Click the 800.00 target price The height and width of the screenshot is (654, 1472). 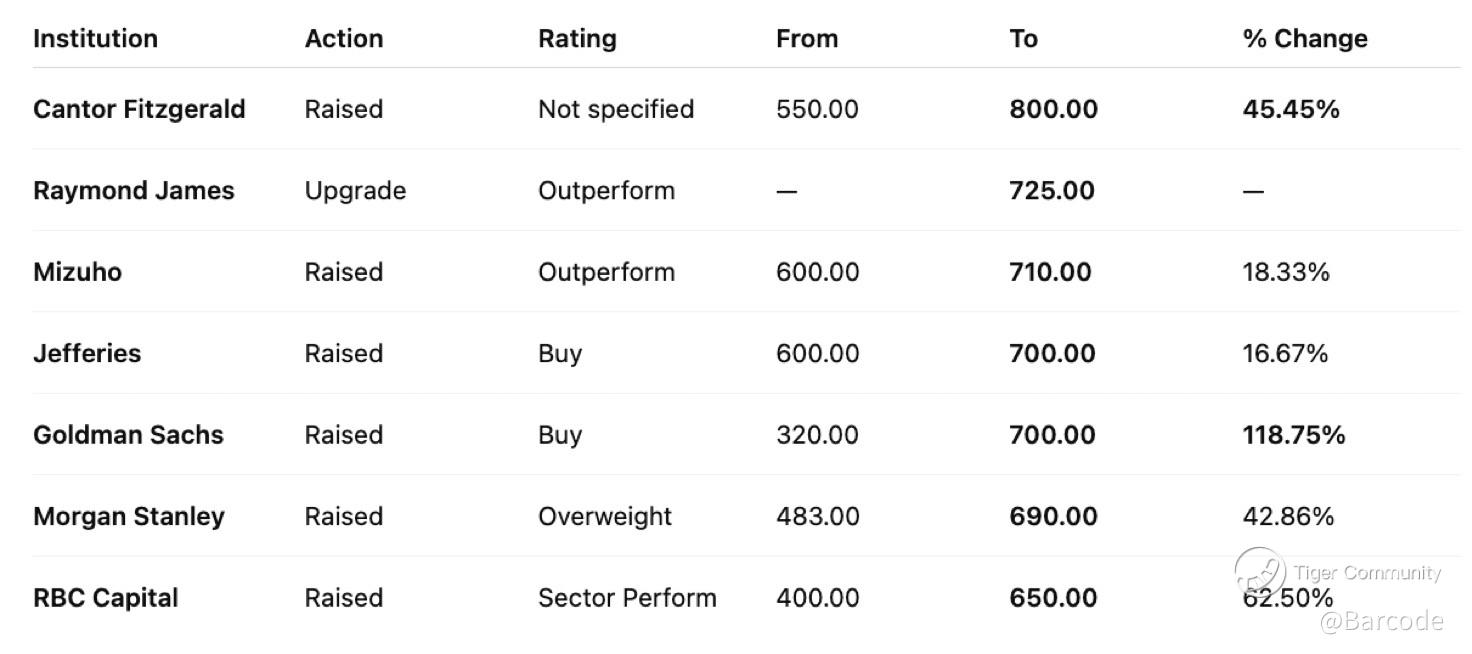(x=1053, y=109)
